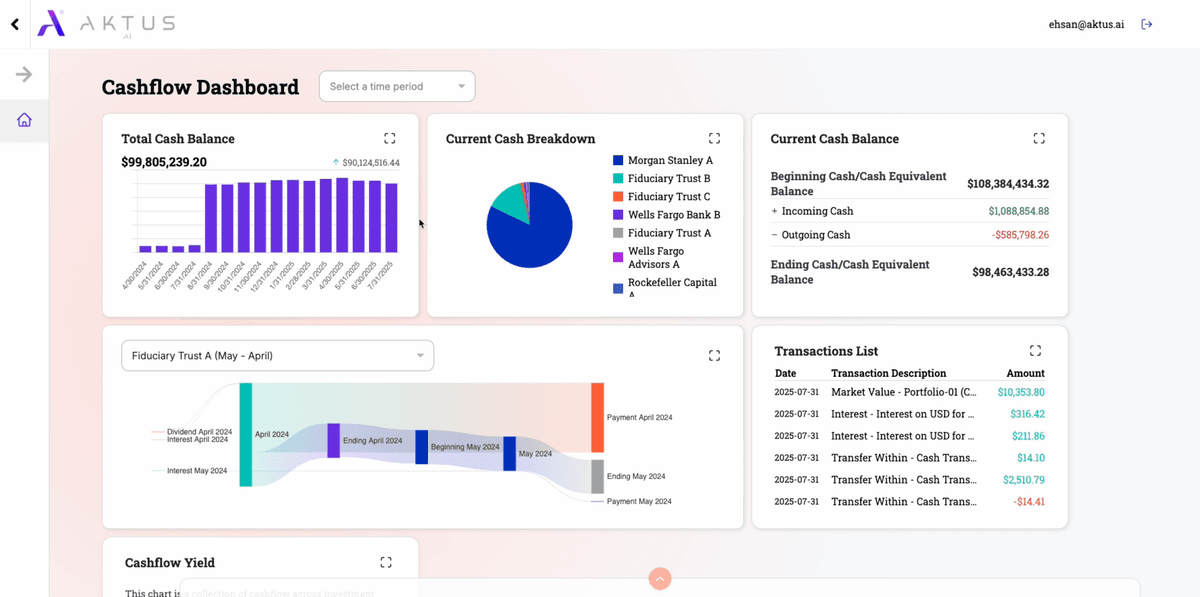Select the Home icon in the sidebar
The height and width of the screenshot is (597, 1200).
click(24, 119)
